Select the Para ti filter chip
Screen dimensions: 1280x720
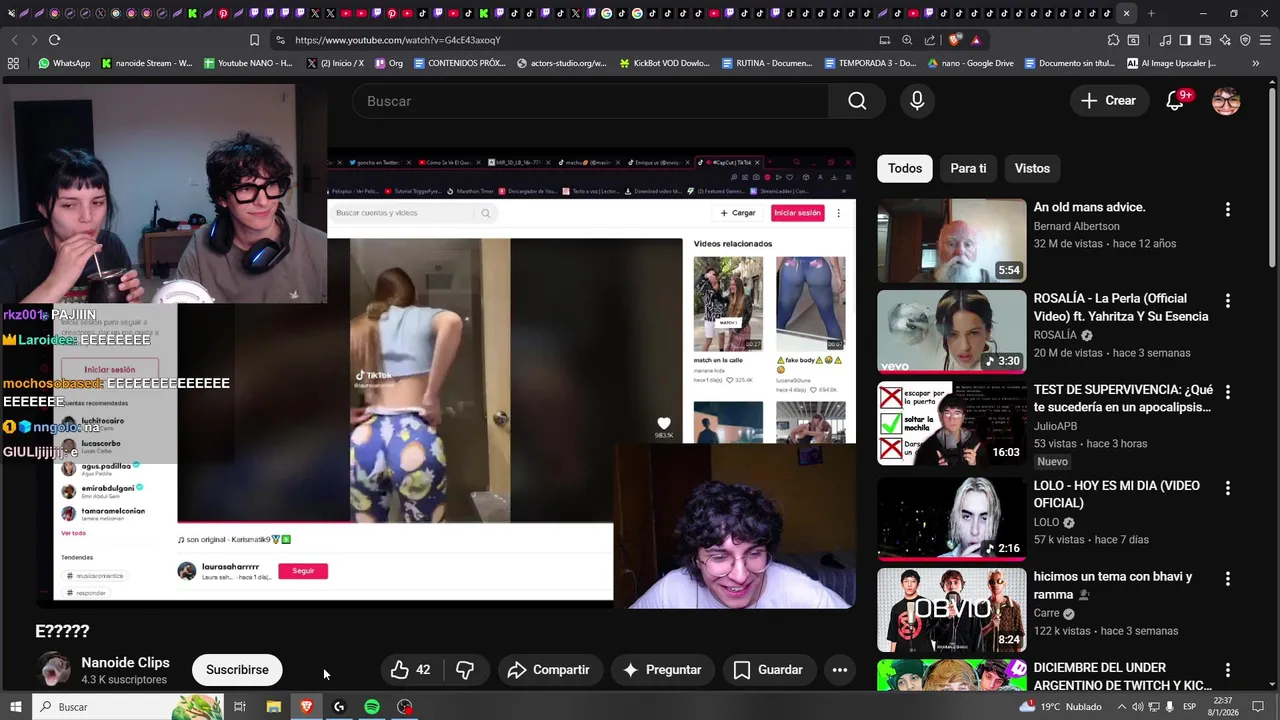[968, 168]
